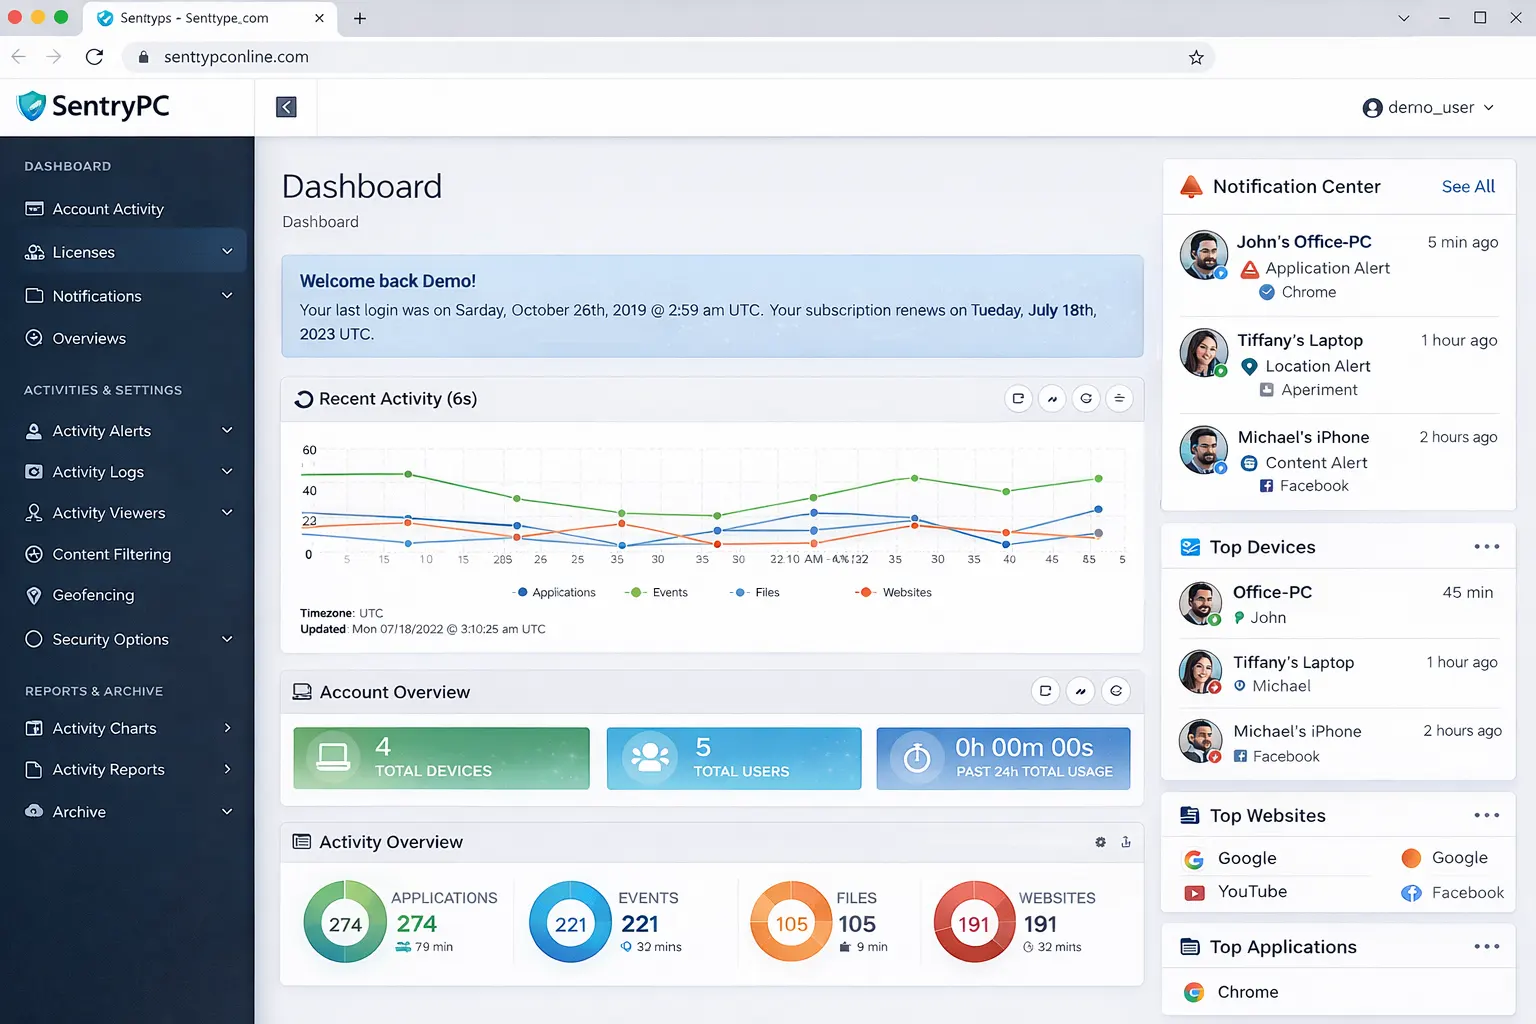Click the refresh icon on Recent Activity
The width and height of the screenshot is (1536, 1024).
1086,398
